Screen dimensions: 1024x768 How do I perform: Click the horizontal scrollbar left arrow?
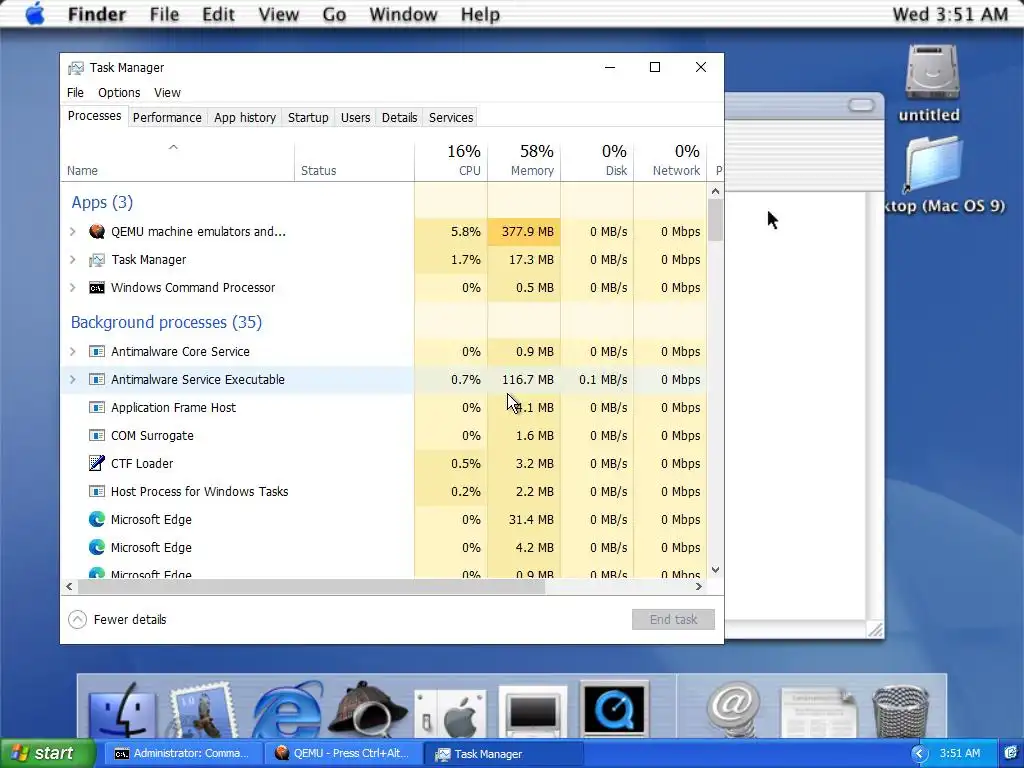click(x=69, y=586)
